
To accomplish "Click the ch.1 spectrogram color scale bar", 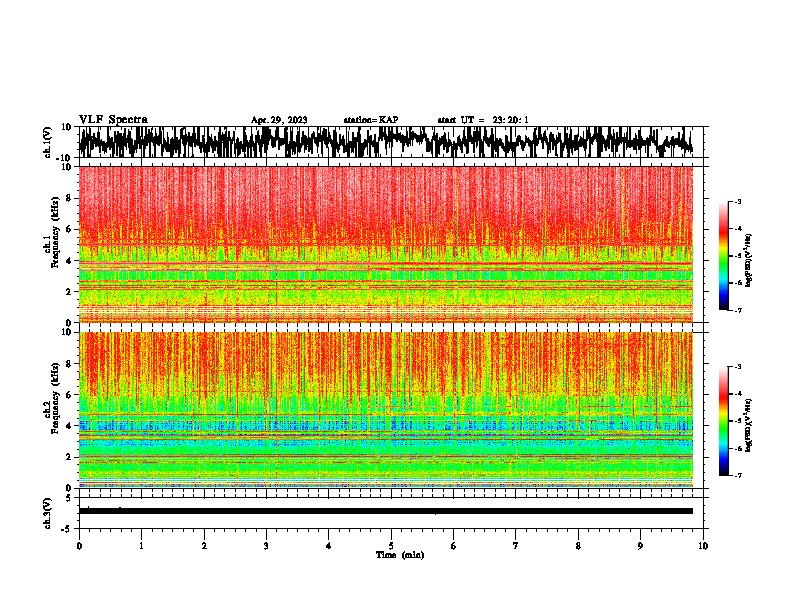I will coord(724,256).
